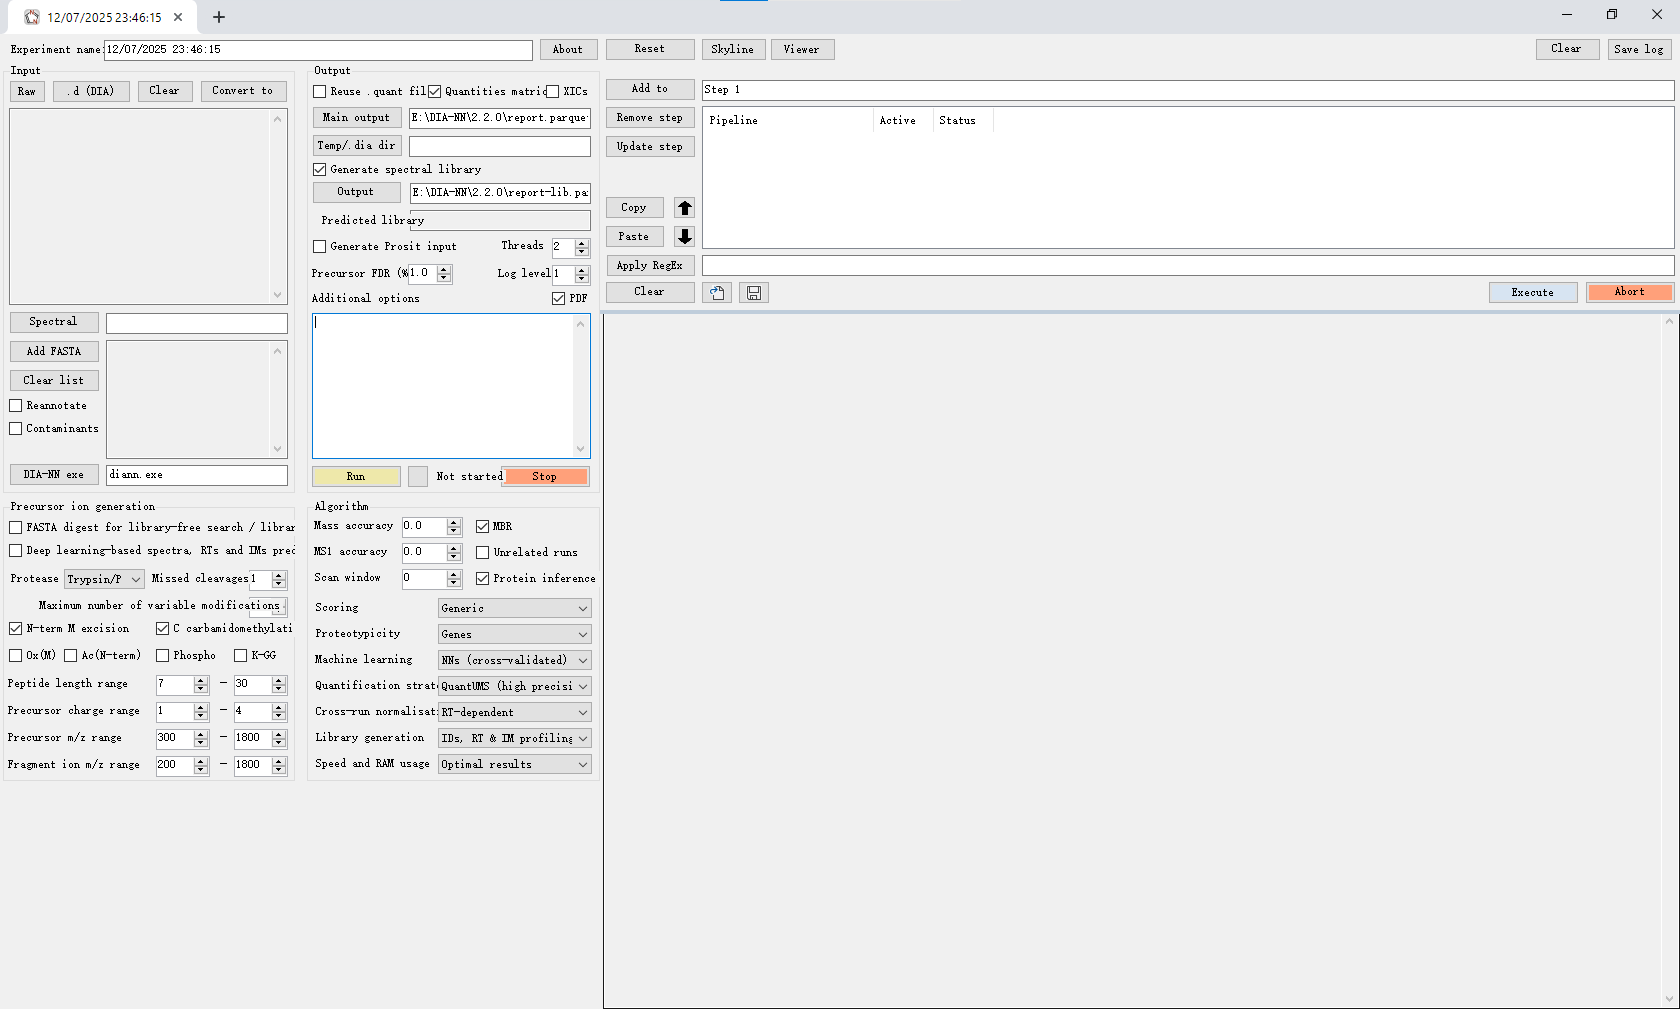
Task: Toggle the MBR checkbox off
Action: [483, 526]
